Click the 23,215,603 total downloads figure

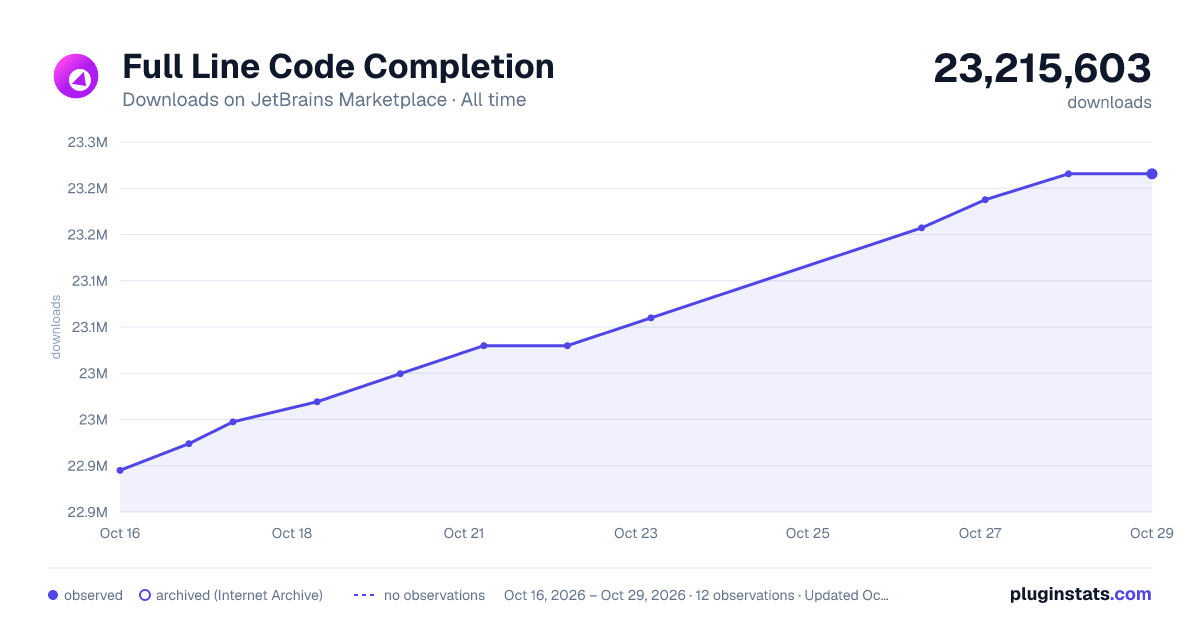(1042, 69)
